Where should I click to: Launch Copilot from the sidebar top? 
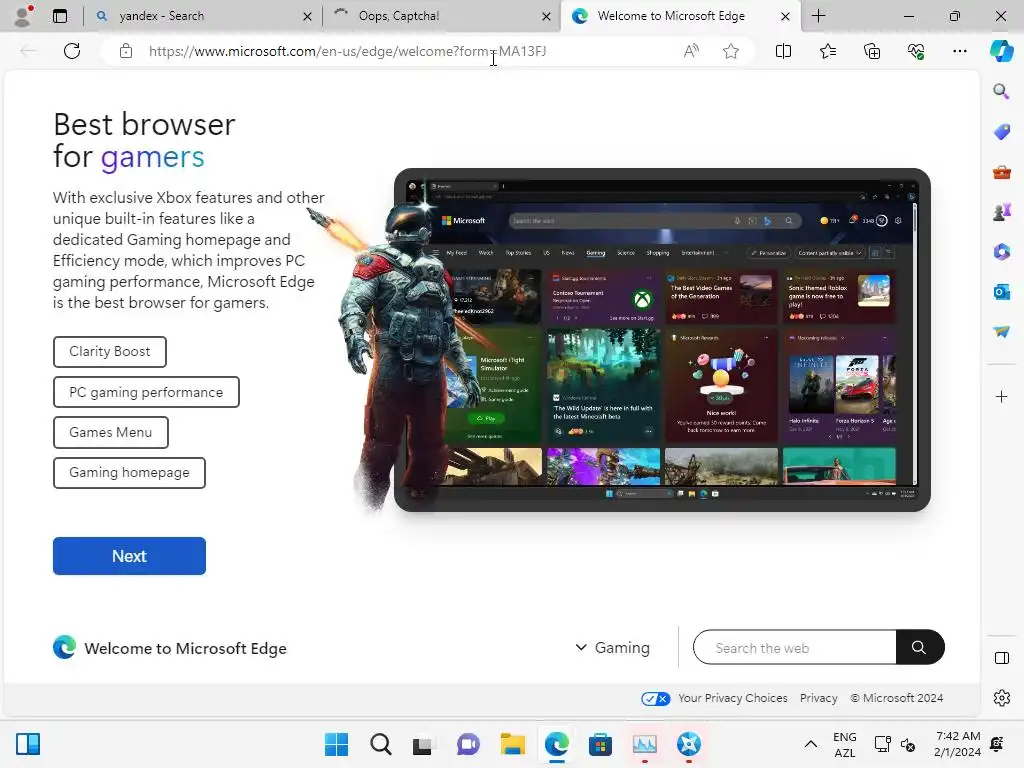point(1001,51)
